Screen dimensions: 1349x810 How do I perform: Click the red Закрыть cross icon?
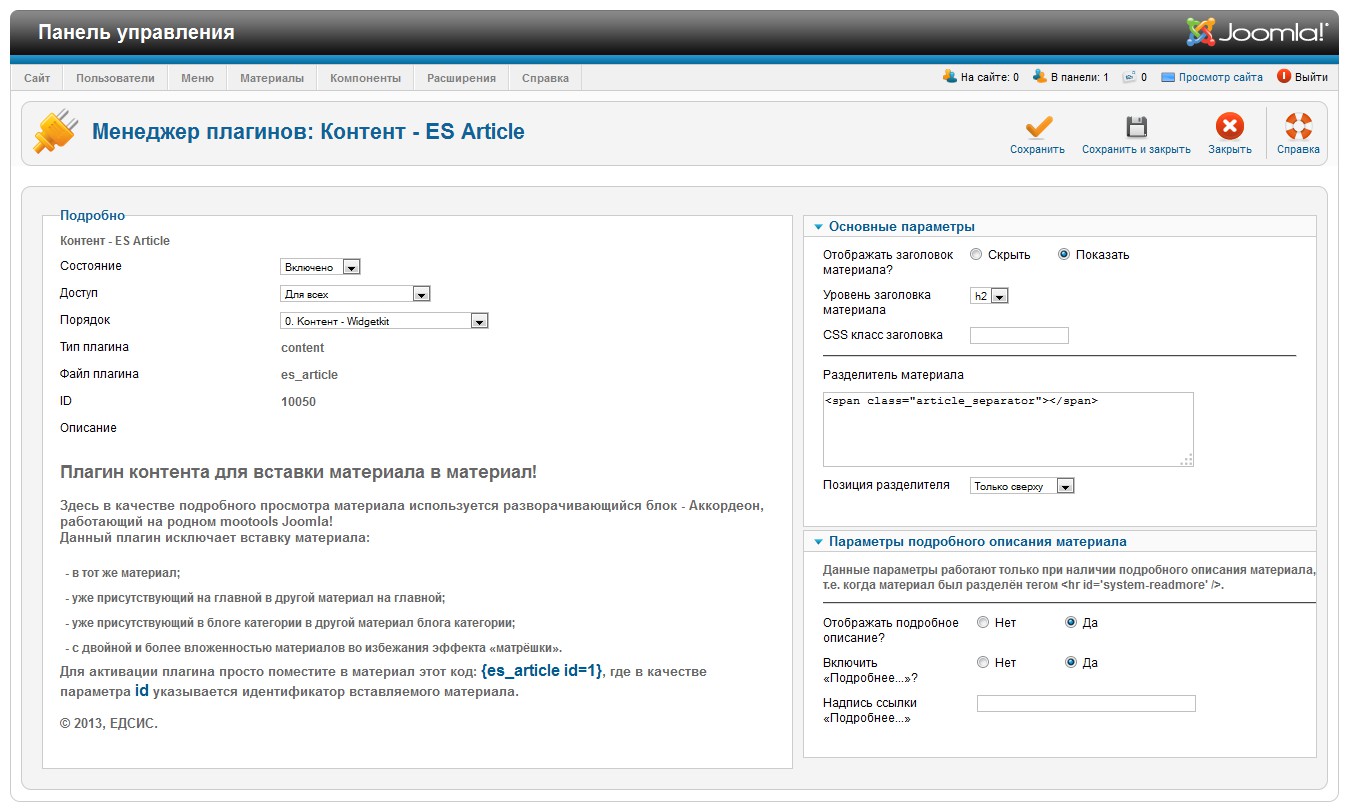pyautogui.click(x=1229, y=126)
